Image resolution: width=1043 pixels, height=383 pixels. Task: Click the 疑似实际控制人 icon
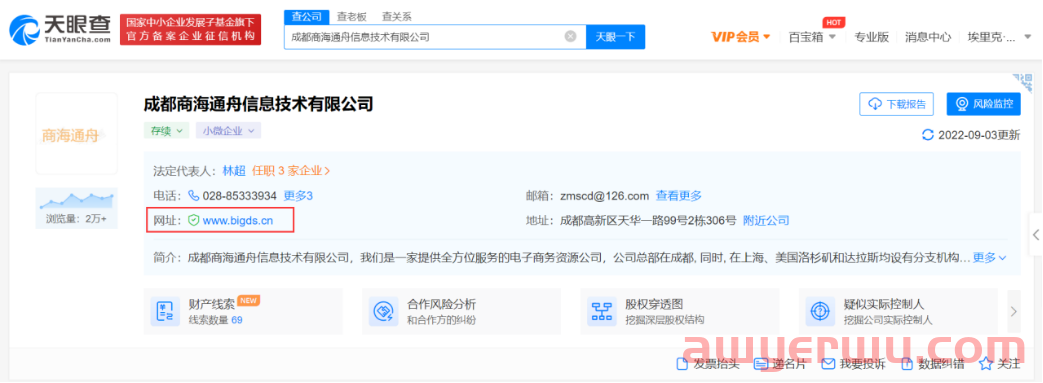pos(820,311)
